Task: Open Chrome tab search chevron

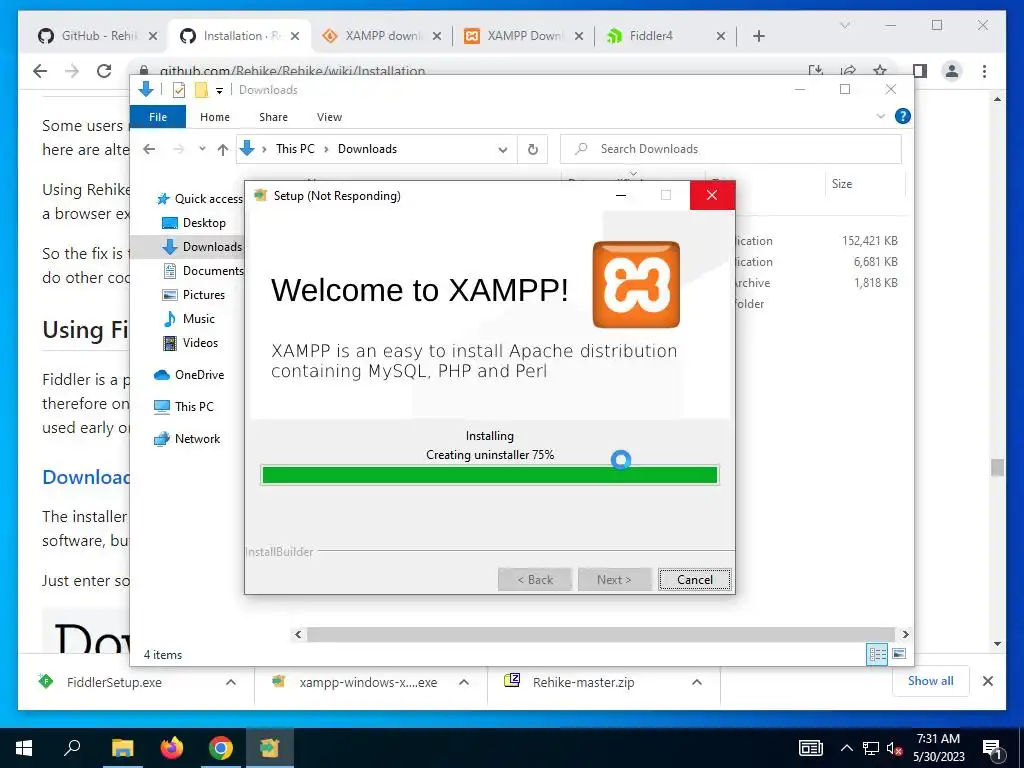Action: coord(844,25)
